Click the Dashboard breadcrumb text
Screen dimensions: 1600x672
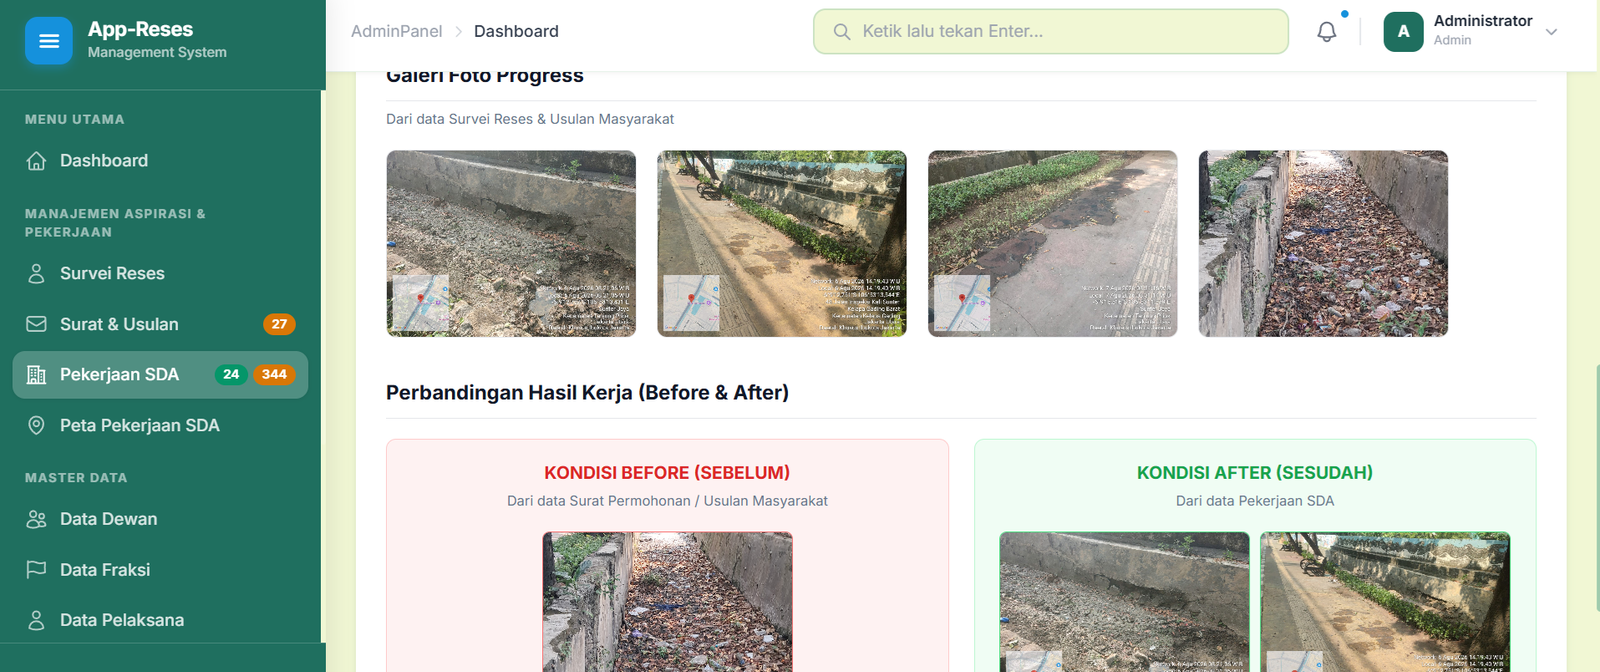[516, 32]
